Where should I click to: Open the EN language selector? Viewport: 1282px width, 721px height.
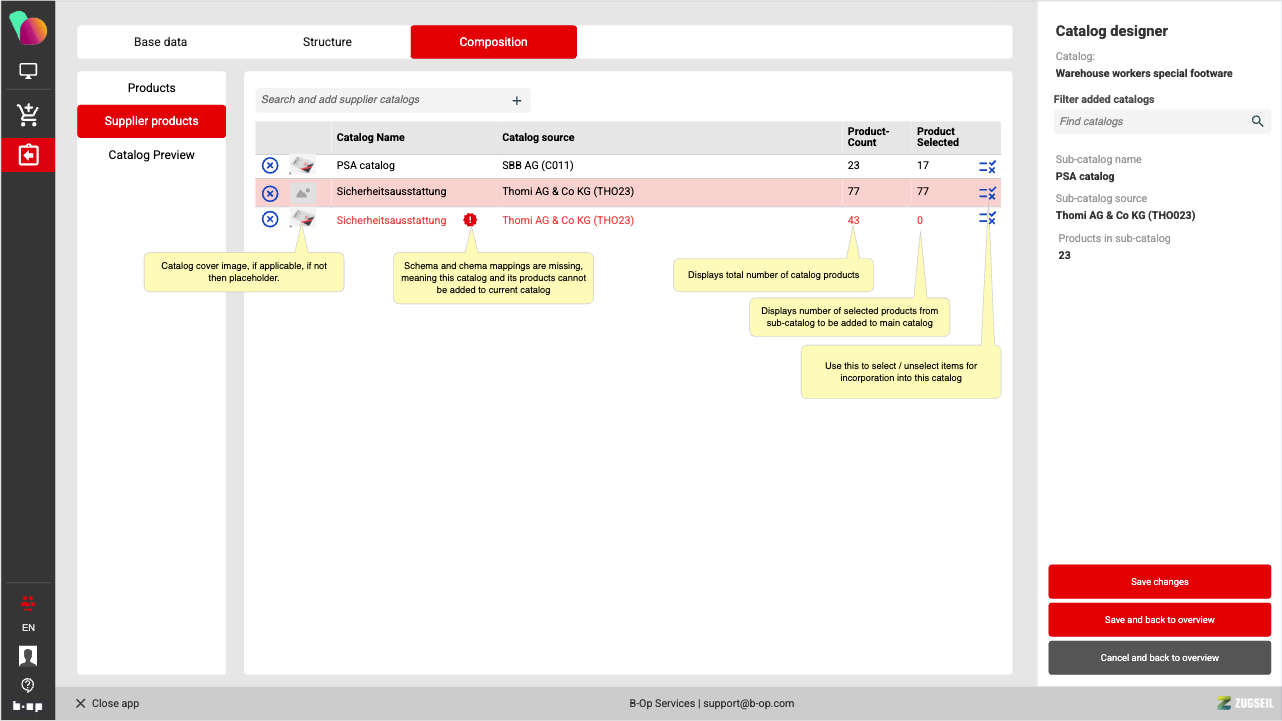[x=28, y=628]
